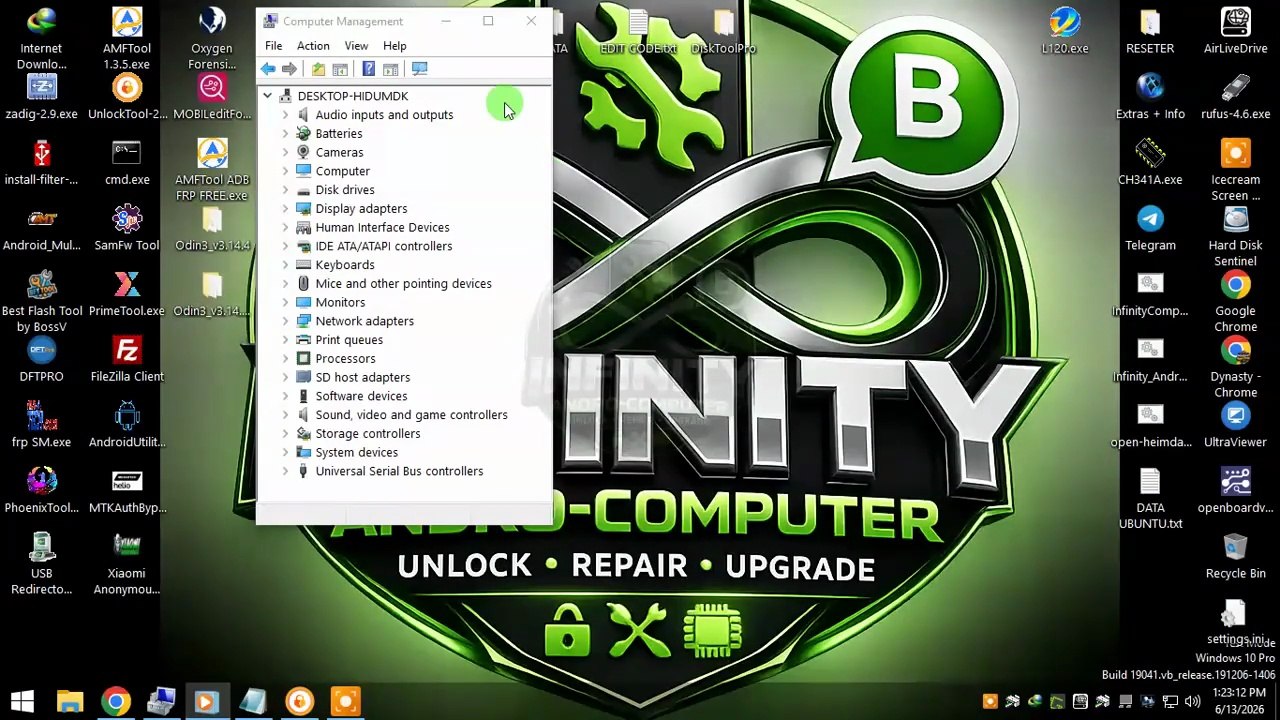Expand Universal Serial Bus controllers
Image resolution: width=1280 pixels, height=720 pixels.
pyautogui.click(x=285, y=471)
